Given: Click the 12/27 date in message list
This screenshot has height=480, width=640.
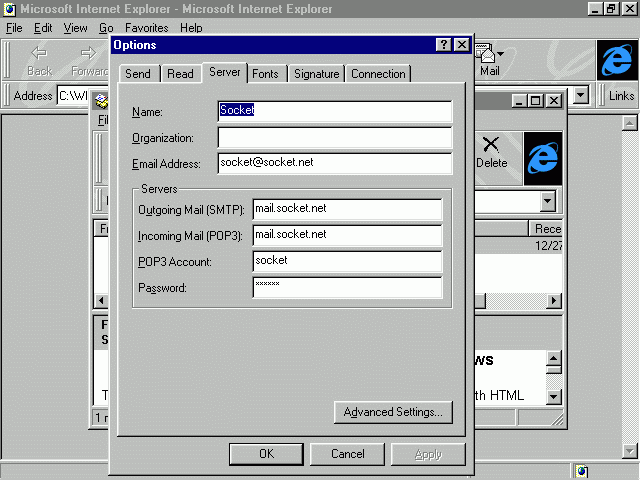Looking at the screenshot, I should coord(549,246).
